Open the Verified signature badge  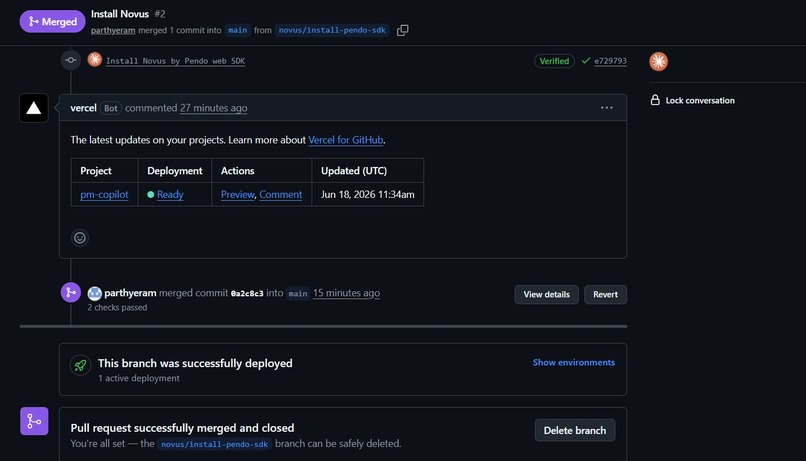pos(554,61)
